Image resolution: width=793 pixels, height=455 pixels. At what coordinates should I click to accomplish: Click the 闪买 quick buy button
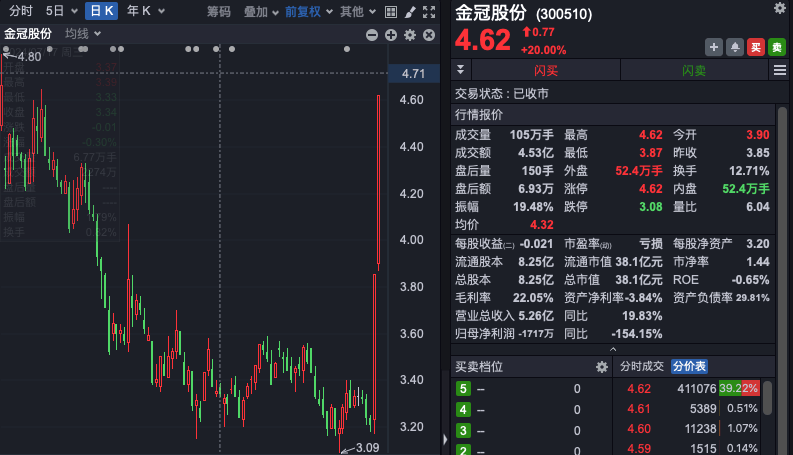click(546, 70)
